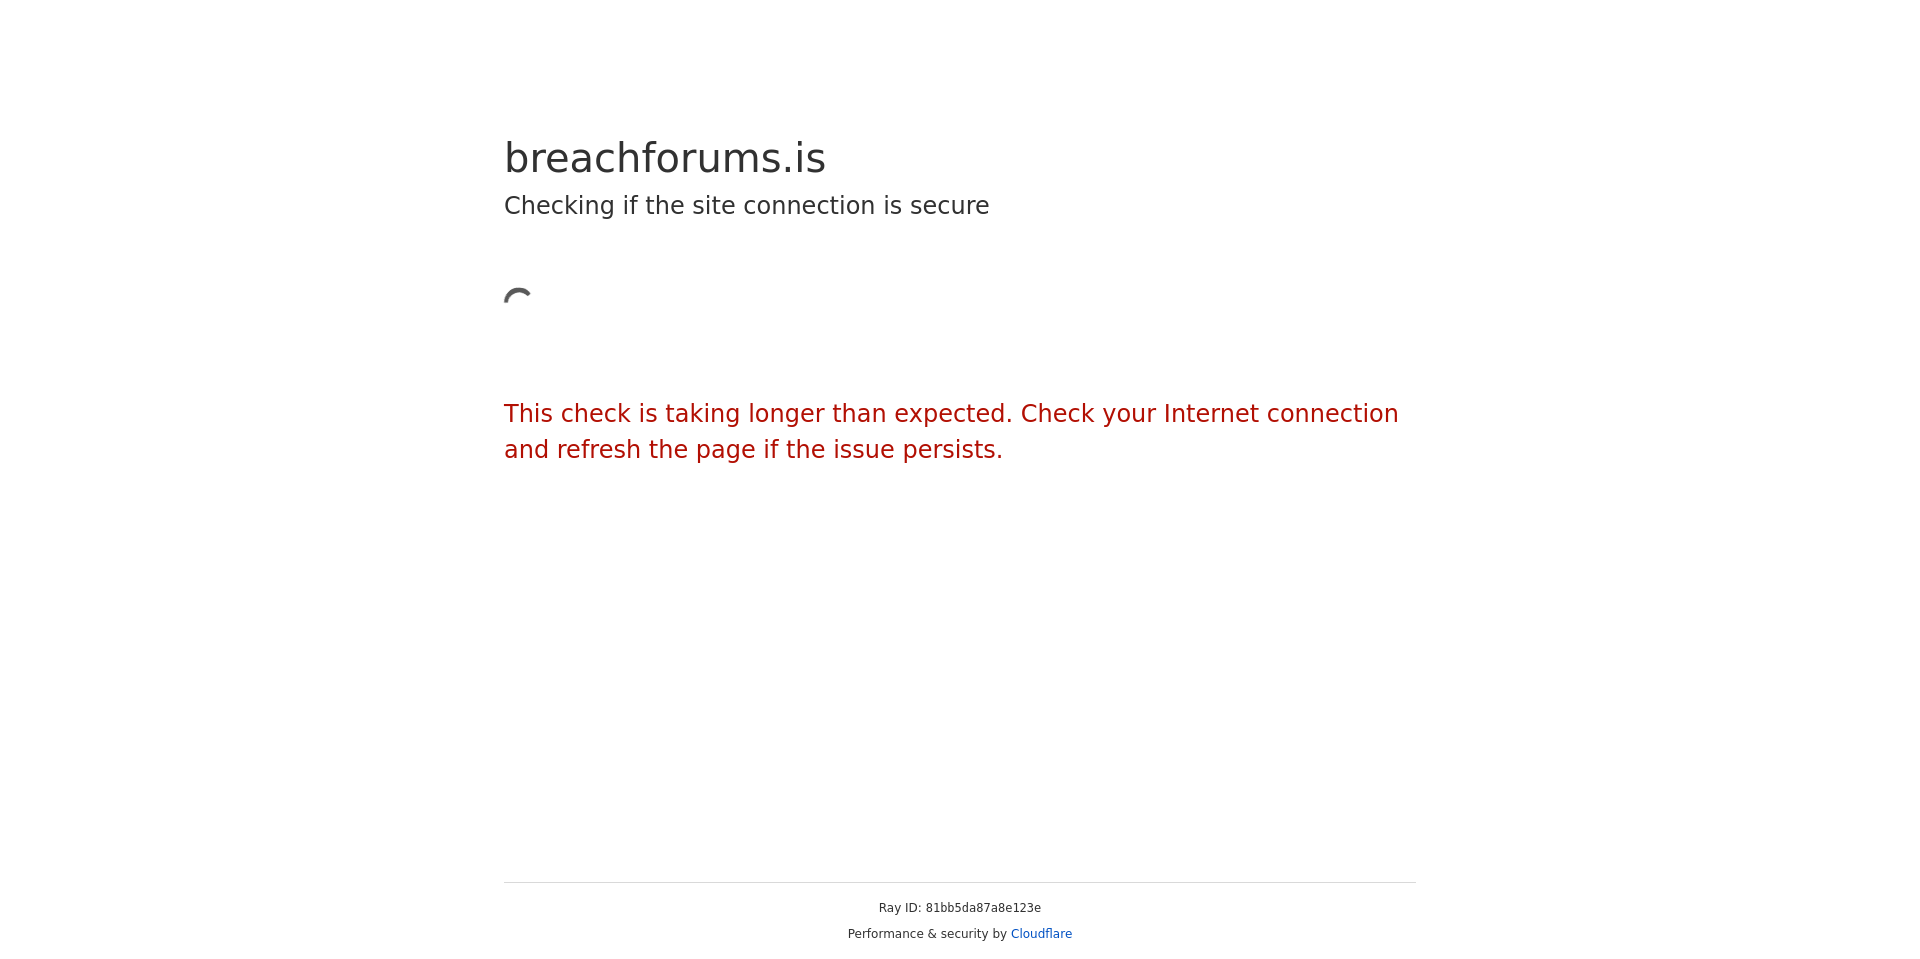Viewport: 1920px width, 959px height.
Task: Open the Cloudflare link in footer
Action: pos(1041,934)
